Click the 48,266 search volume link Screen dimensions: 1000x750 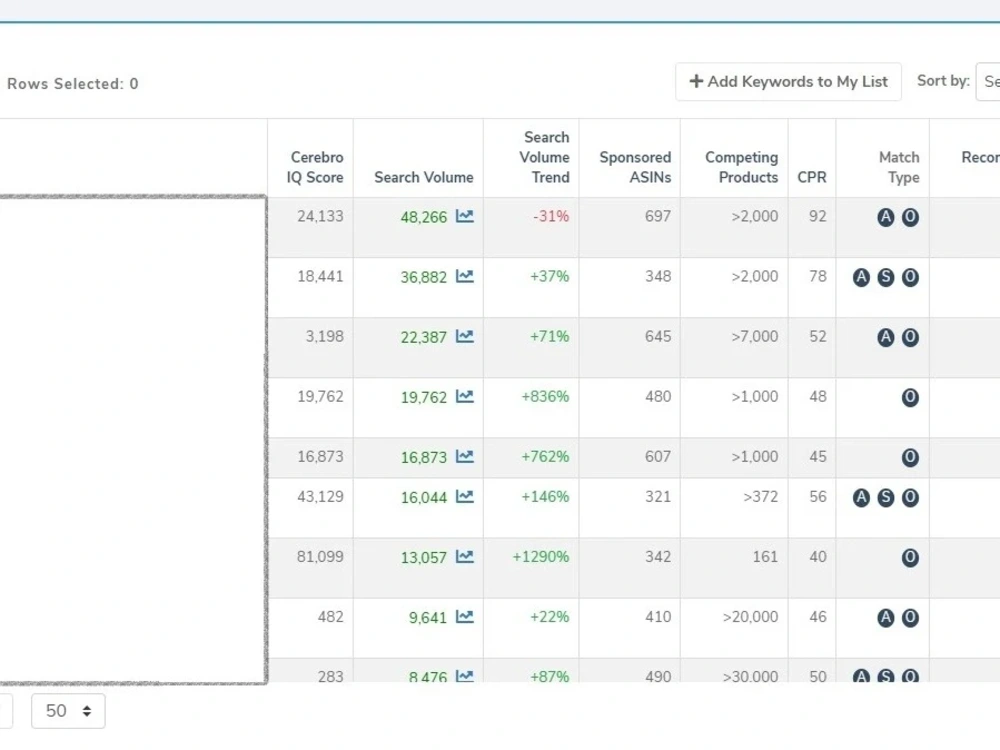click(423, 217)
